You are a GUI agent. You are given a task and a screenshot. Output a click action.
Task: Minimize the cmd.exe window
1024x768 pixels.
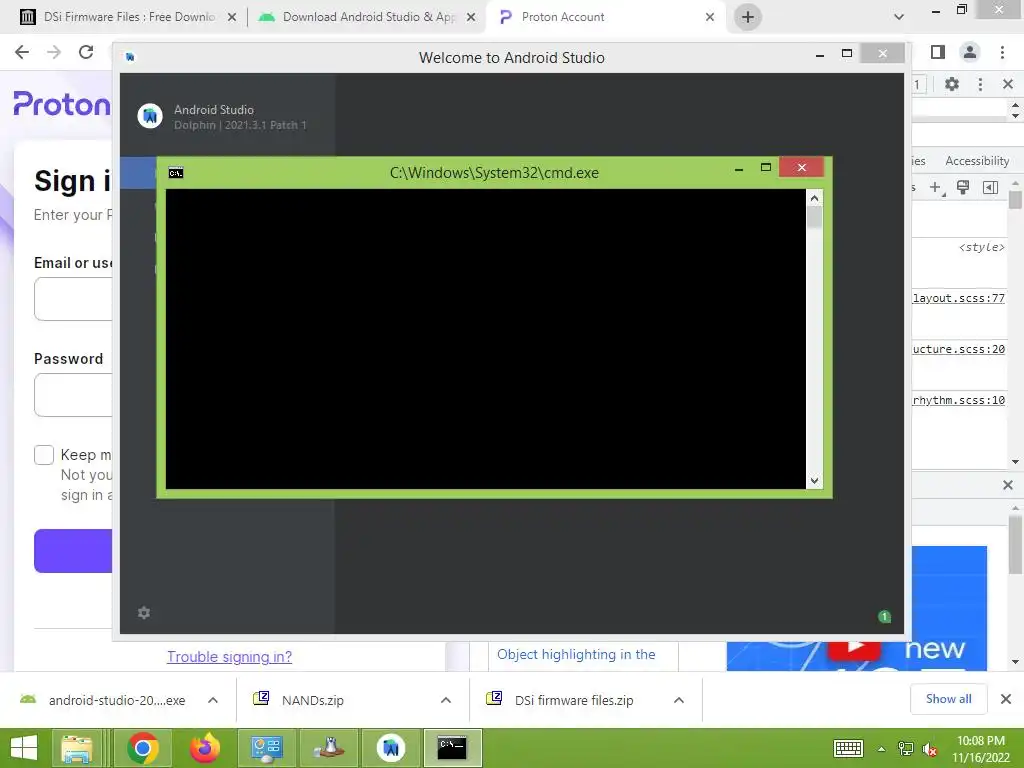pos(739,168)
